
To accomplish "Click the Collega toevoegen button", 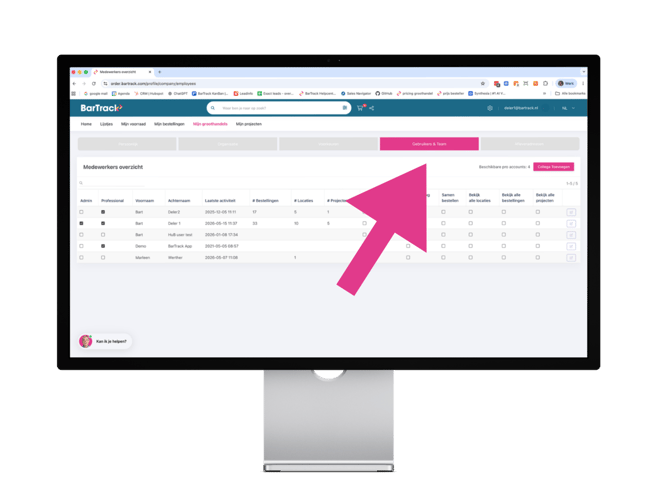I will pos(553,167).
